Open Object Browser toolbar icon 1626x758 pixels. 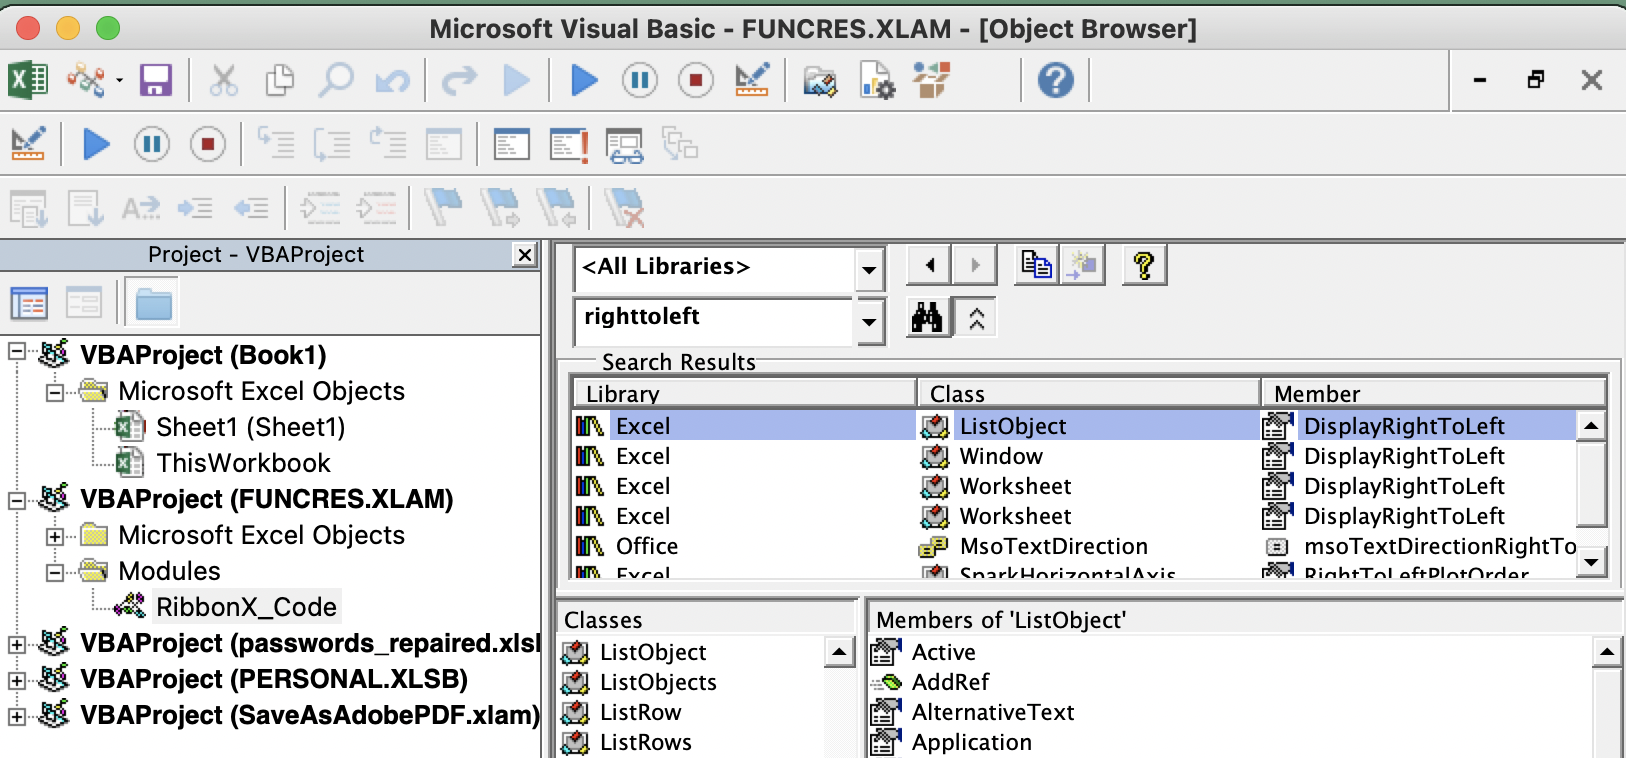pyautogui.click(x=932, y=79)
